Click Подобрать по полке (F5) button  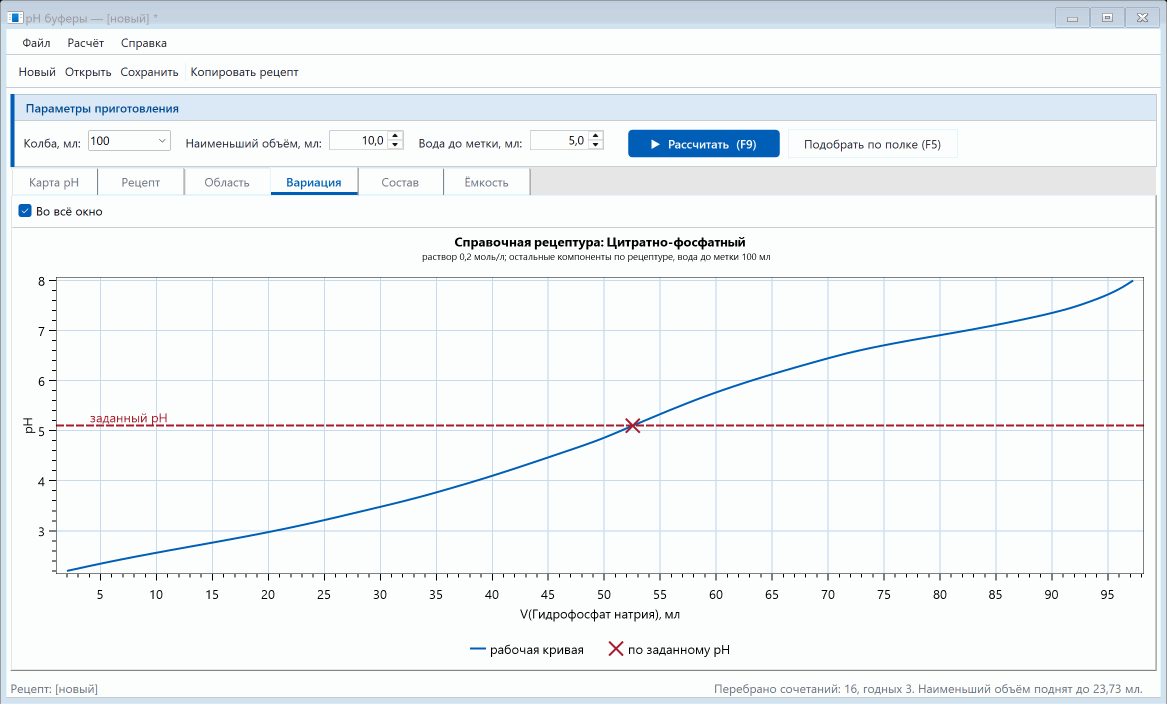[872, 144]
